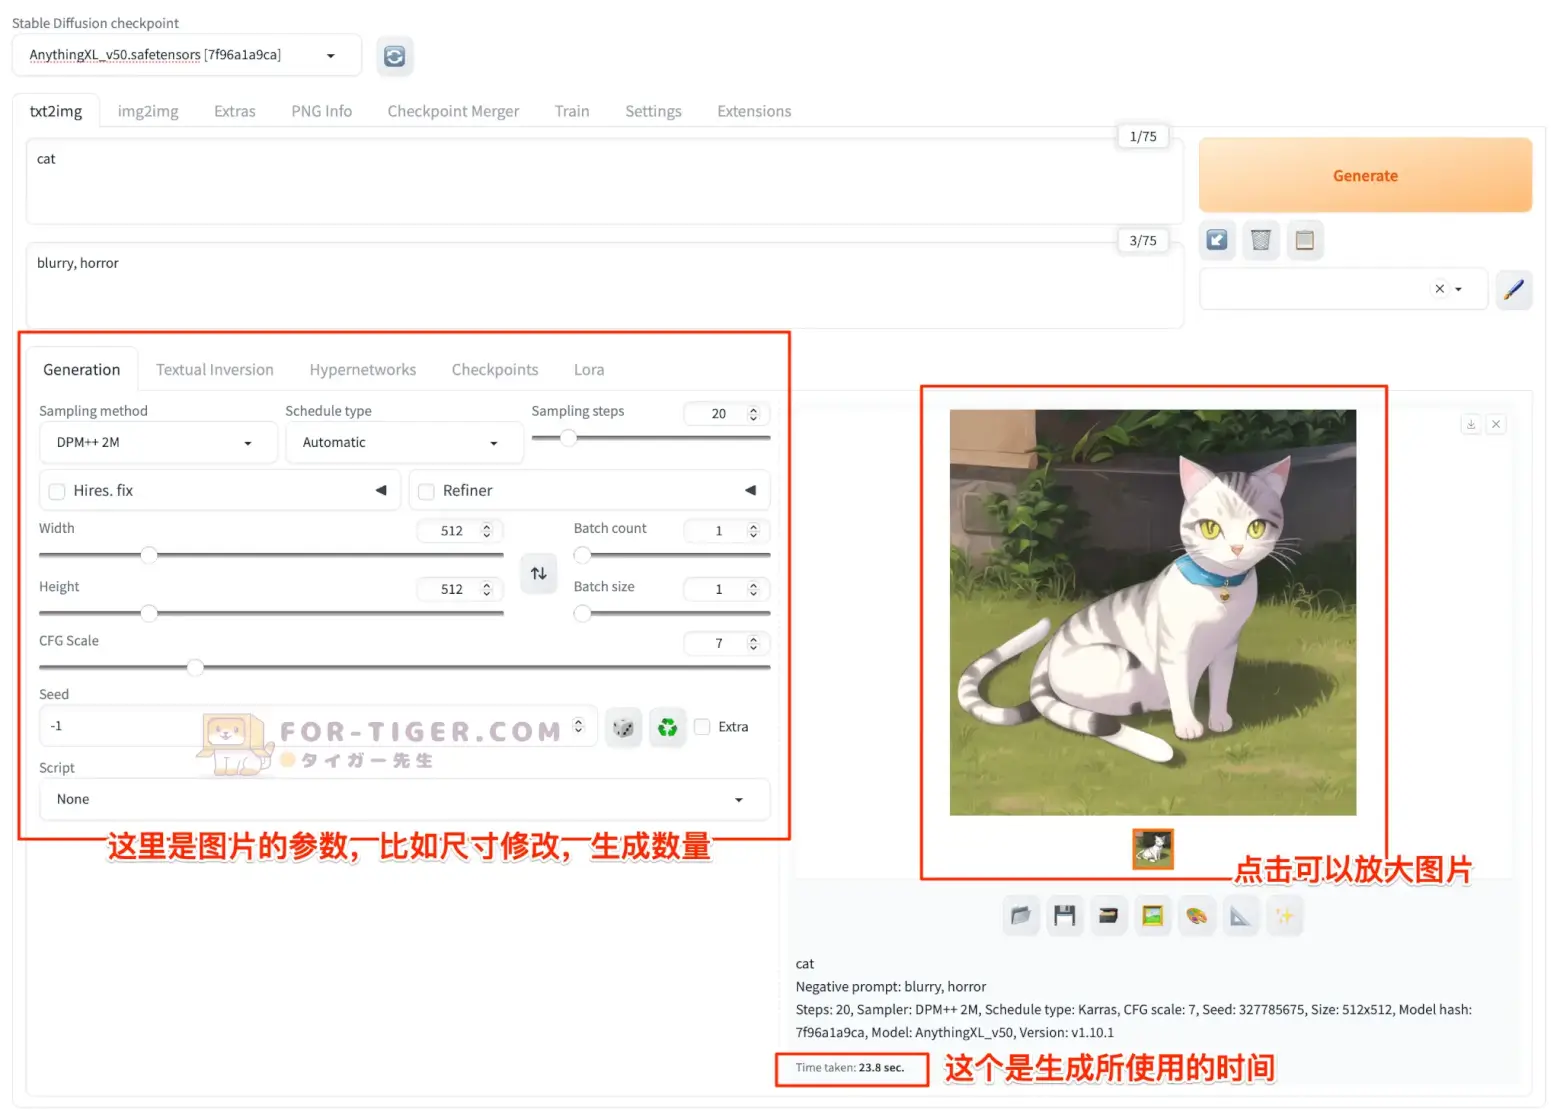
Task: Open the Sampling method dropdown
Action: click(x=157, y=443)
